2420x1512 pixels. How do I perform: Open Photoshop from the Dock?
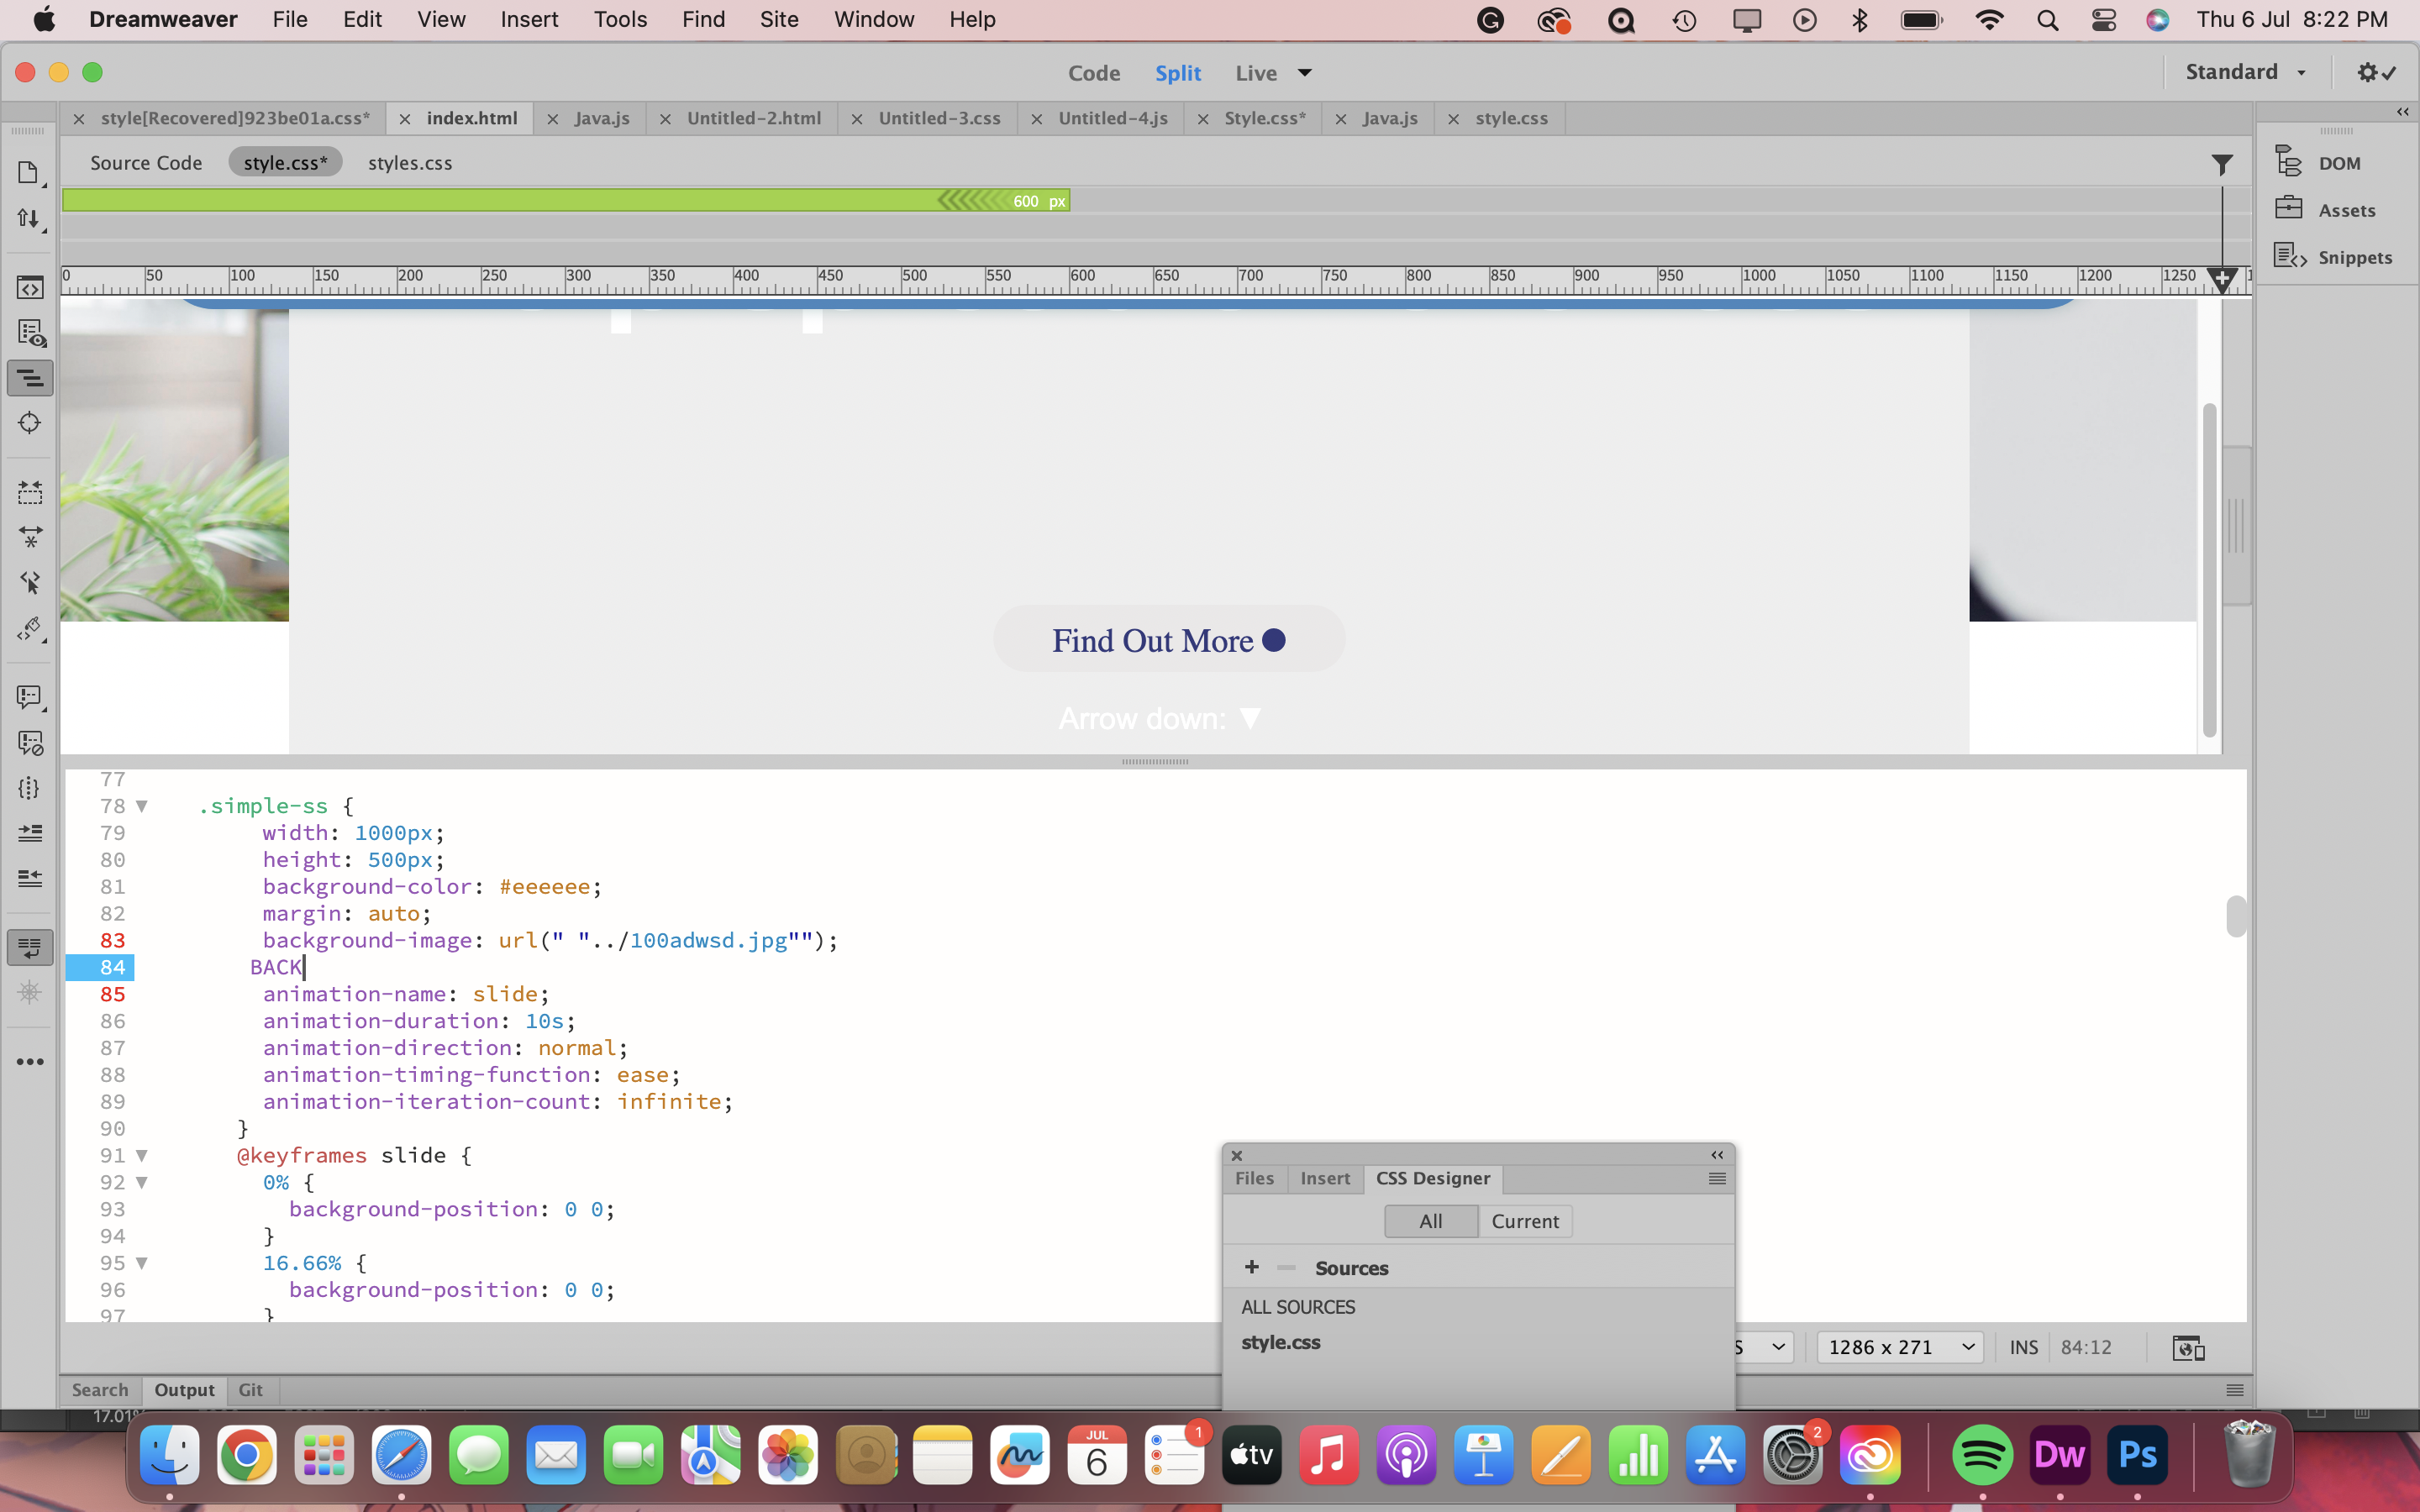point(2137,1455)
